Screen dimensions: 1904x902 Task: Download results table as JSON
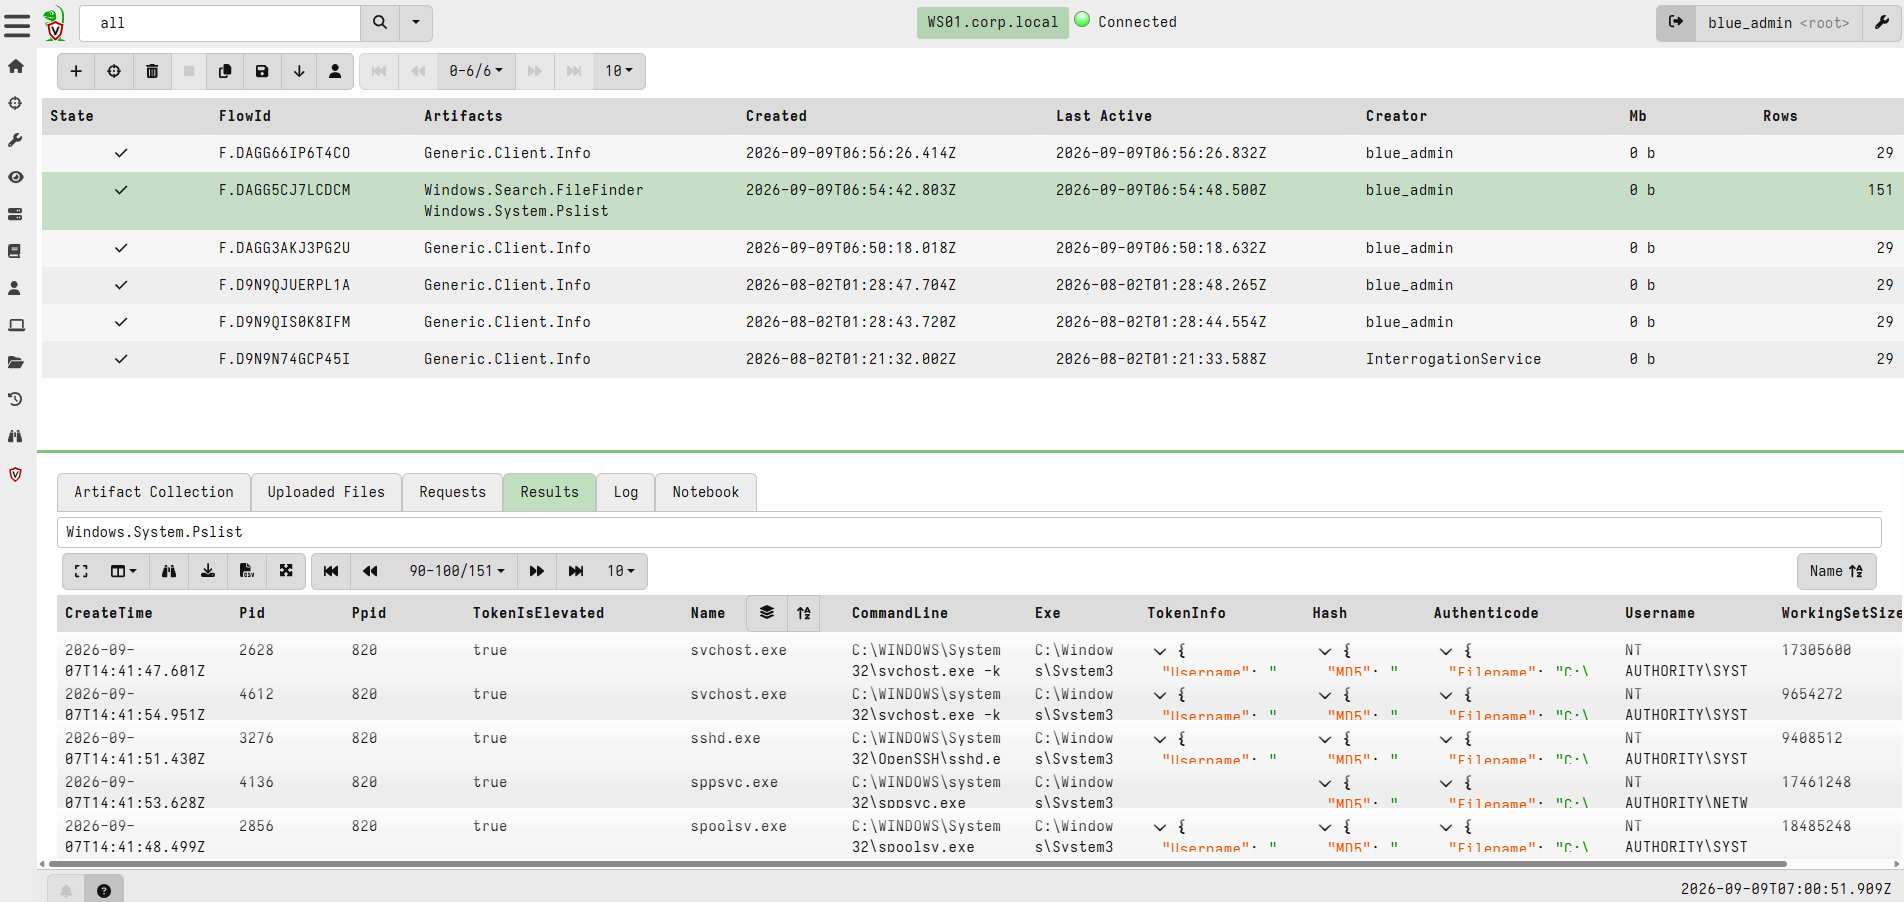coord(208,571)
